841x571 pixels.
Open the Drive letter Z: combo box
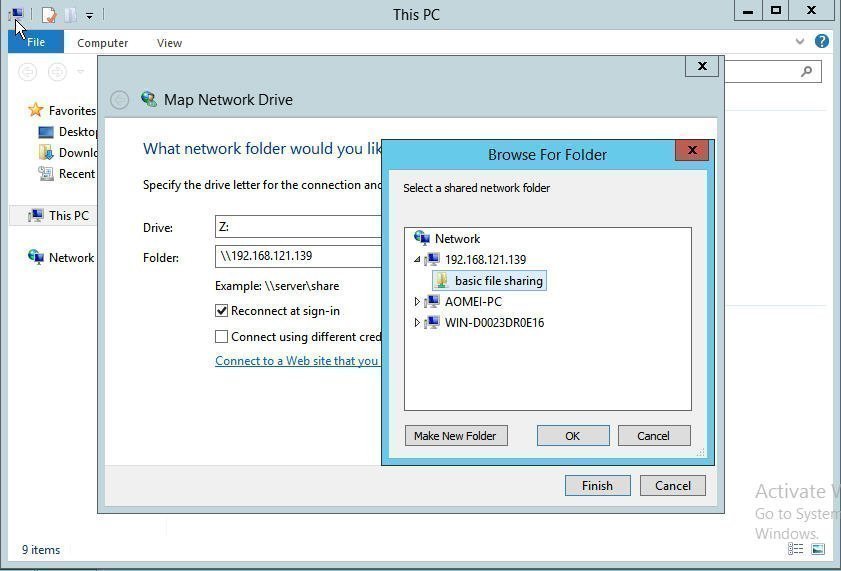[x=298, y=227]
